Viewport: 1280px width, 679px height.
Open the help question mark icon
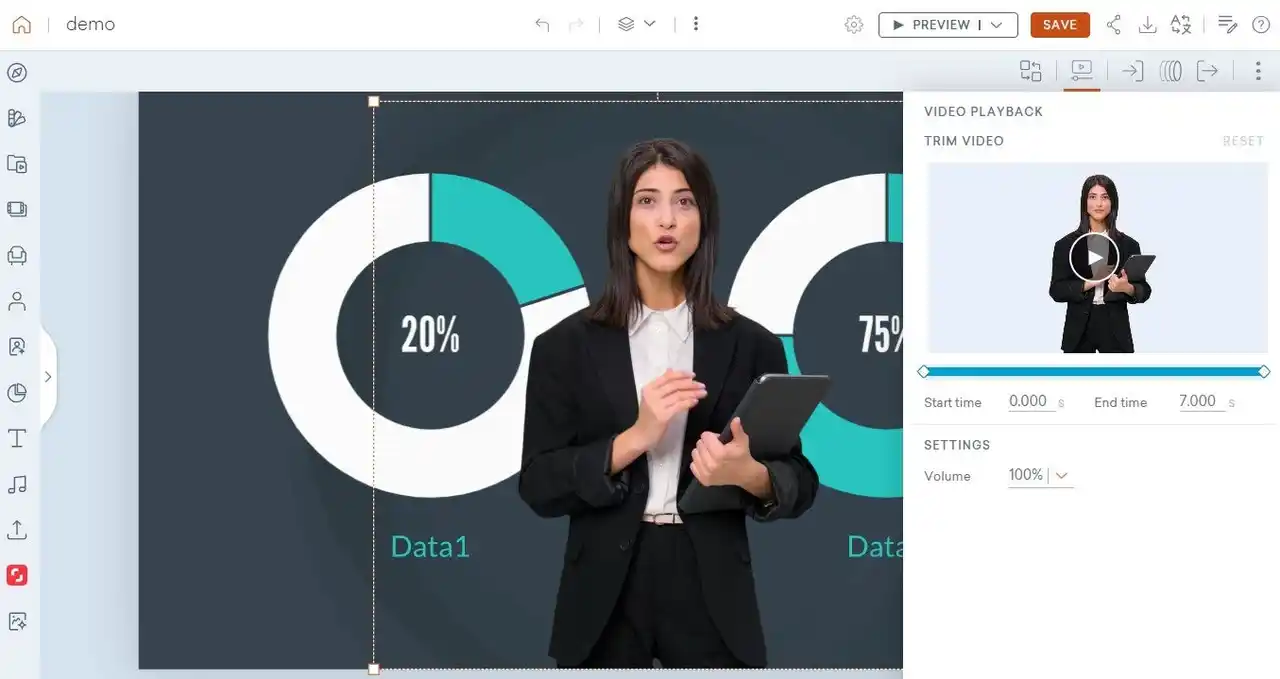coord(1261,25)
